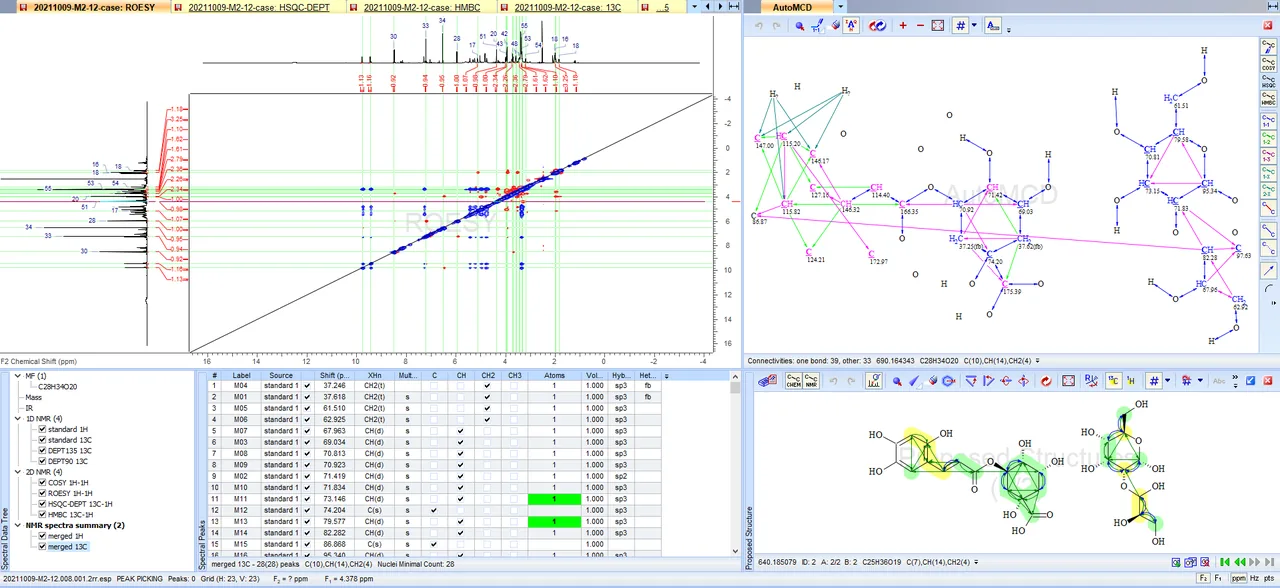Image resolution: width=1280 pixels, height=588 pixels.
Task: Click the eraser tool in AutoMCD toolbar
Action: [x=835, y=26]
